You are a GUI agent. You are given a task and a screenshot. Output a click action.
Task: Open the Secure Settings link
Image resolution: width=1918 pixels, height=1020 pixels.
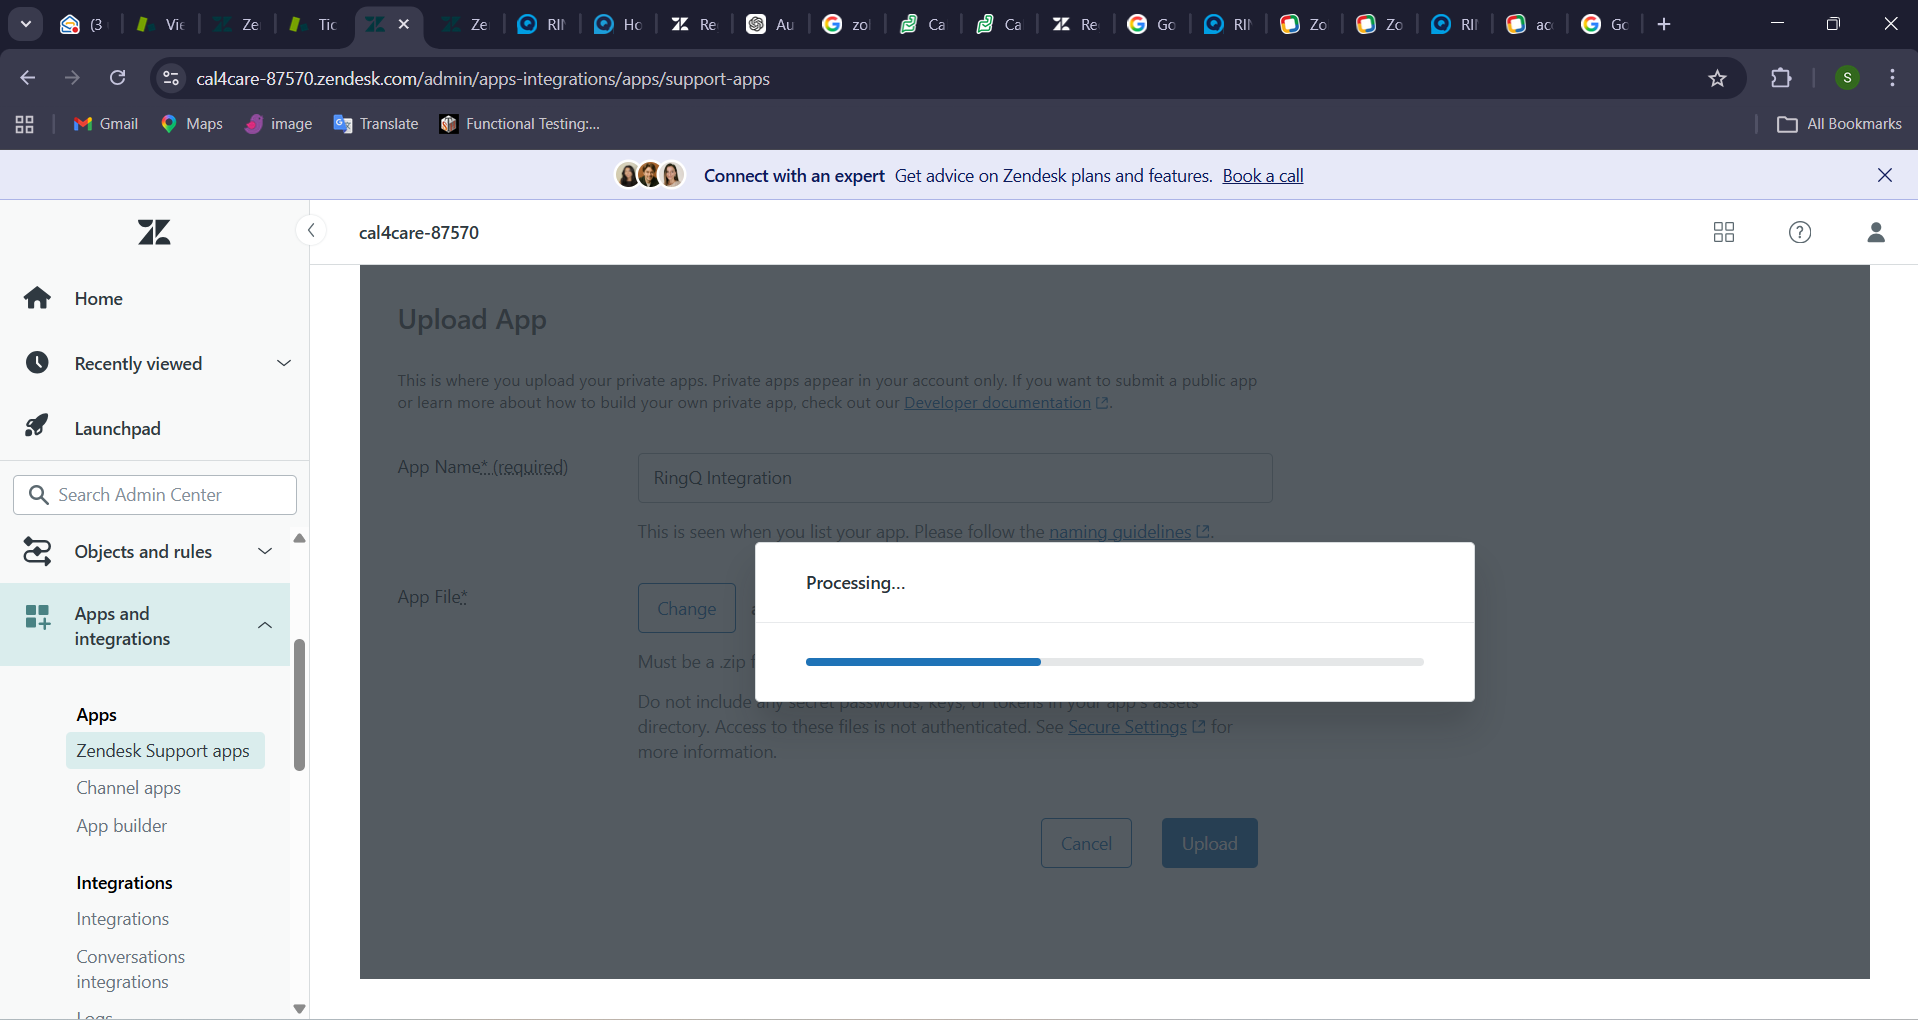(x=1136, y=727)
